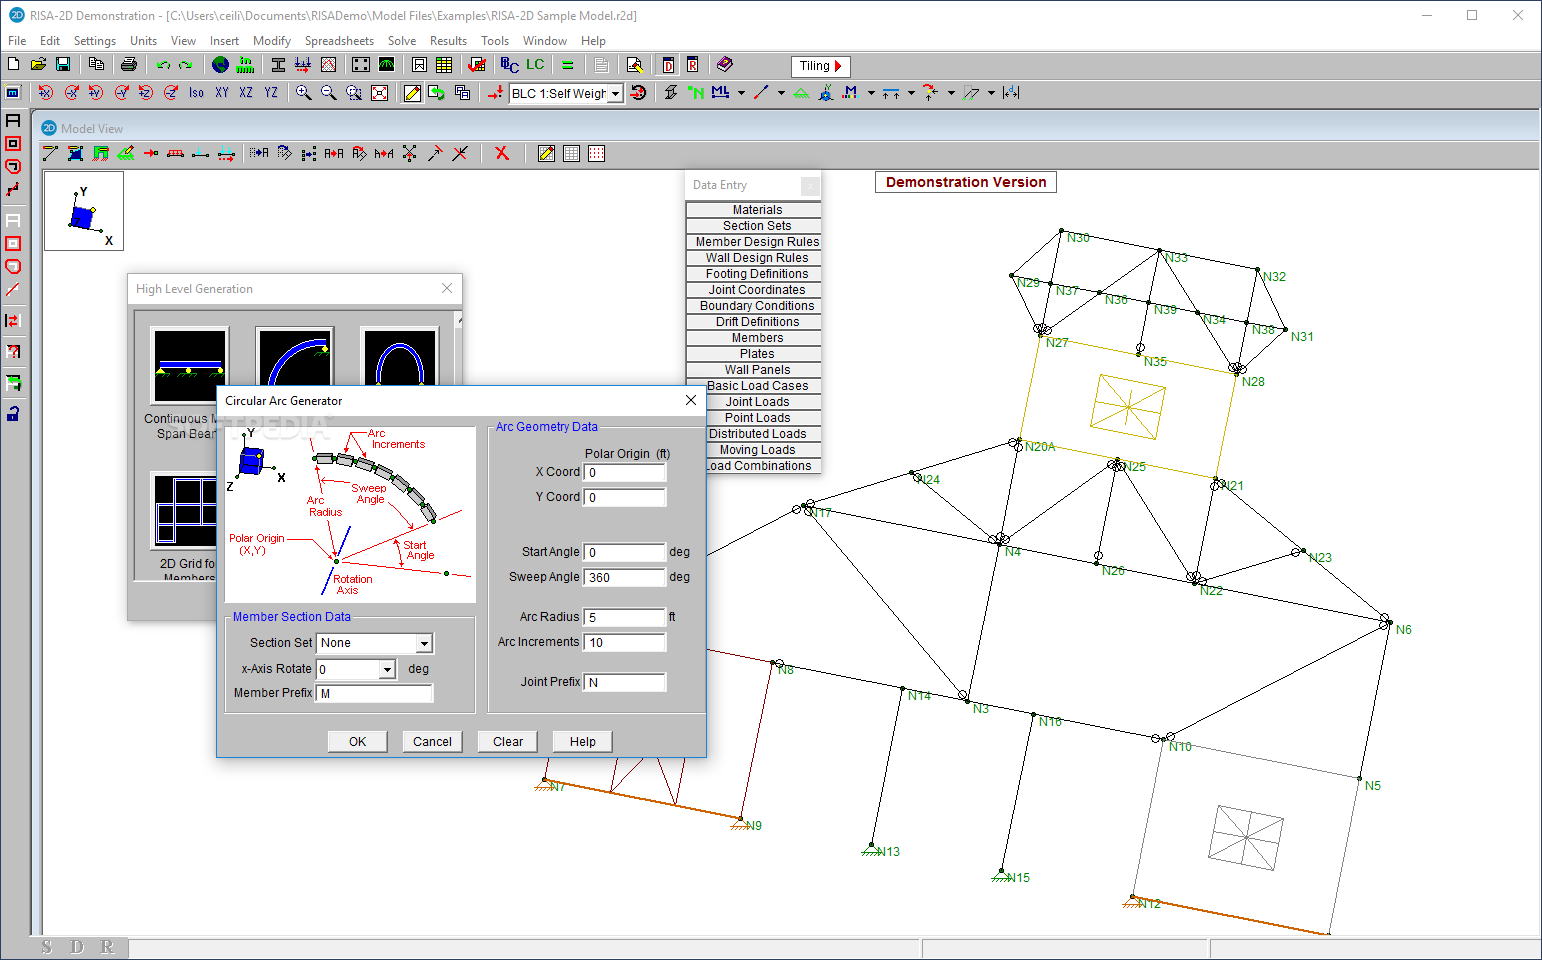1542x960 pixels.
Task: Click the I-beam section shape icon
Action: [278, 64]
